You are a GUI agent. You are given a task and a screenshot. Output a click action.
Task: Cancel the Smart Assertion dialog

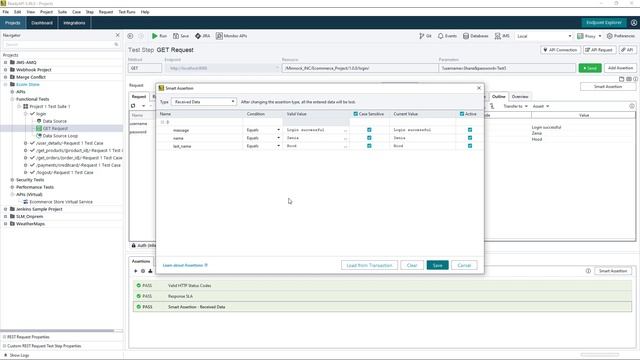click(x=464, y=265)
